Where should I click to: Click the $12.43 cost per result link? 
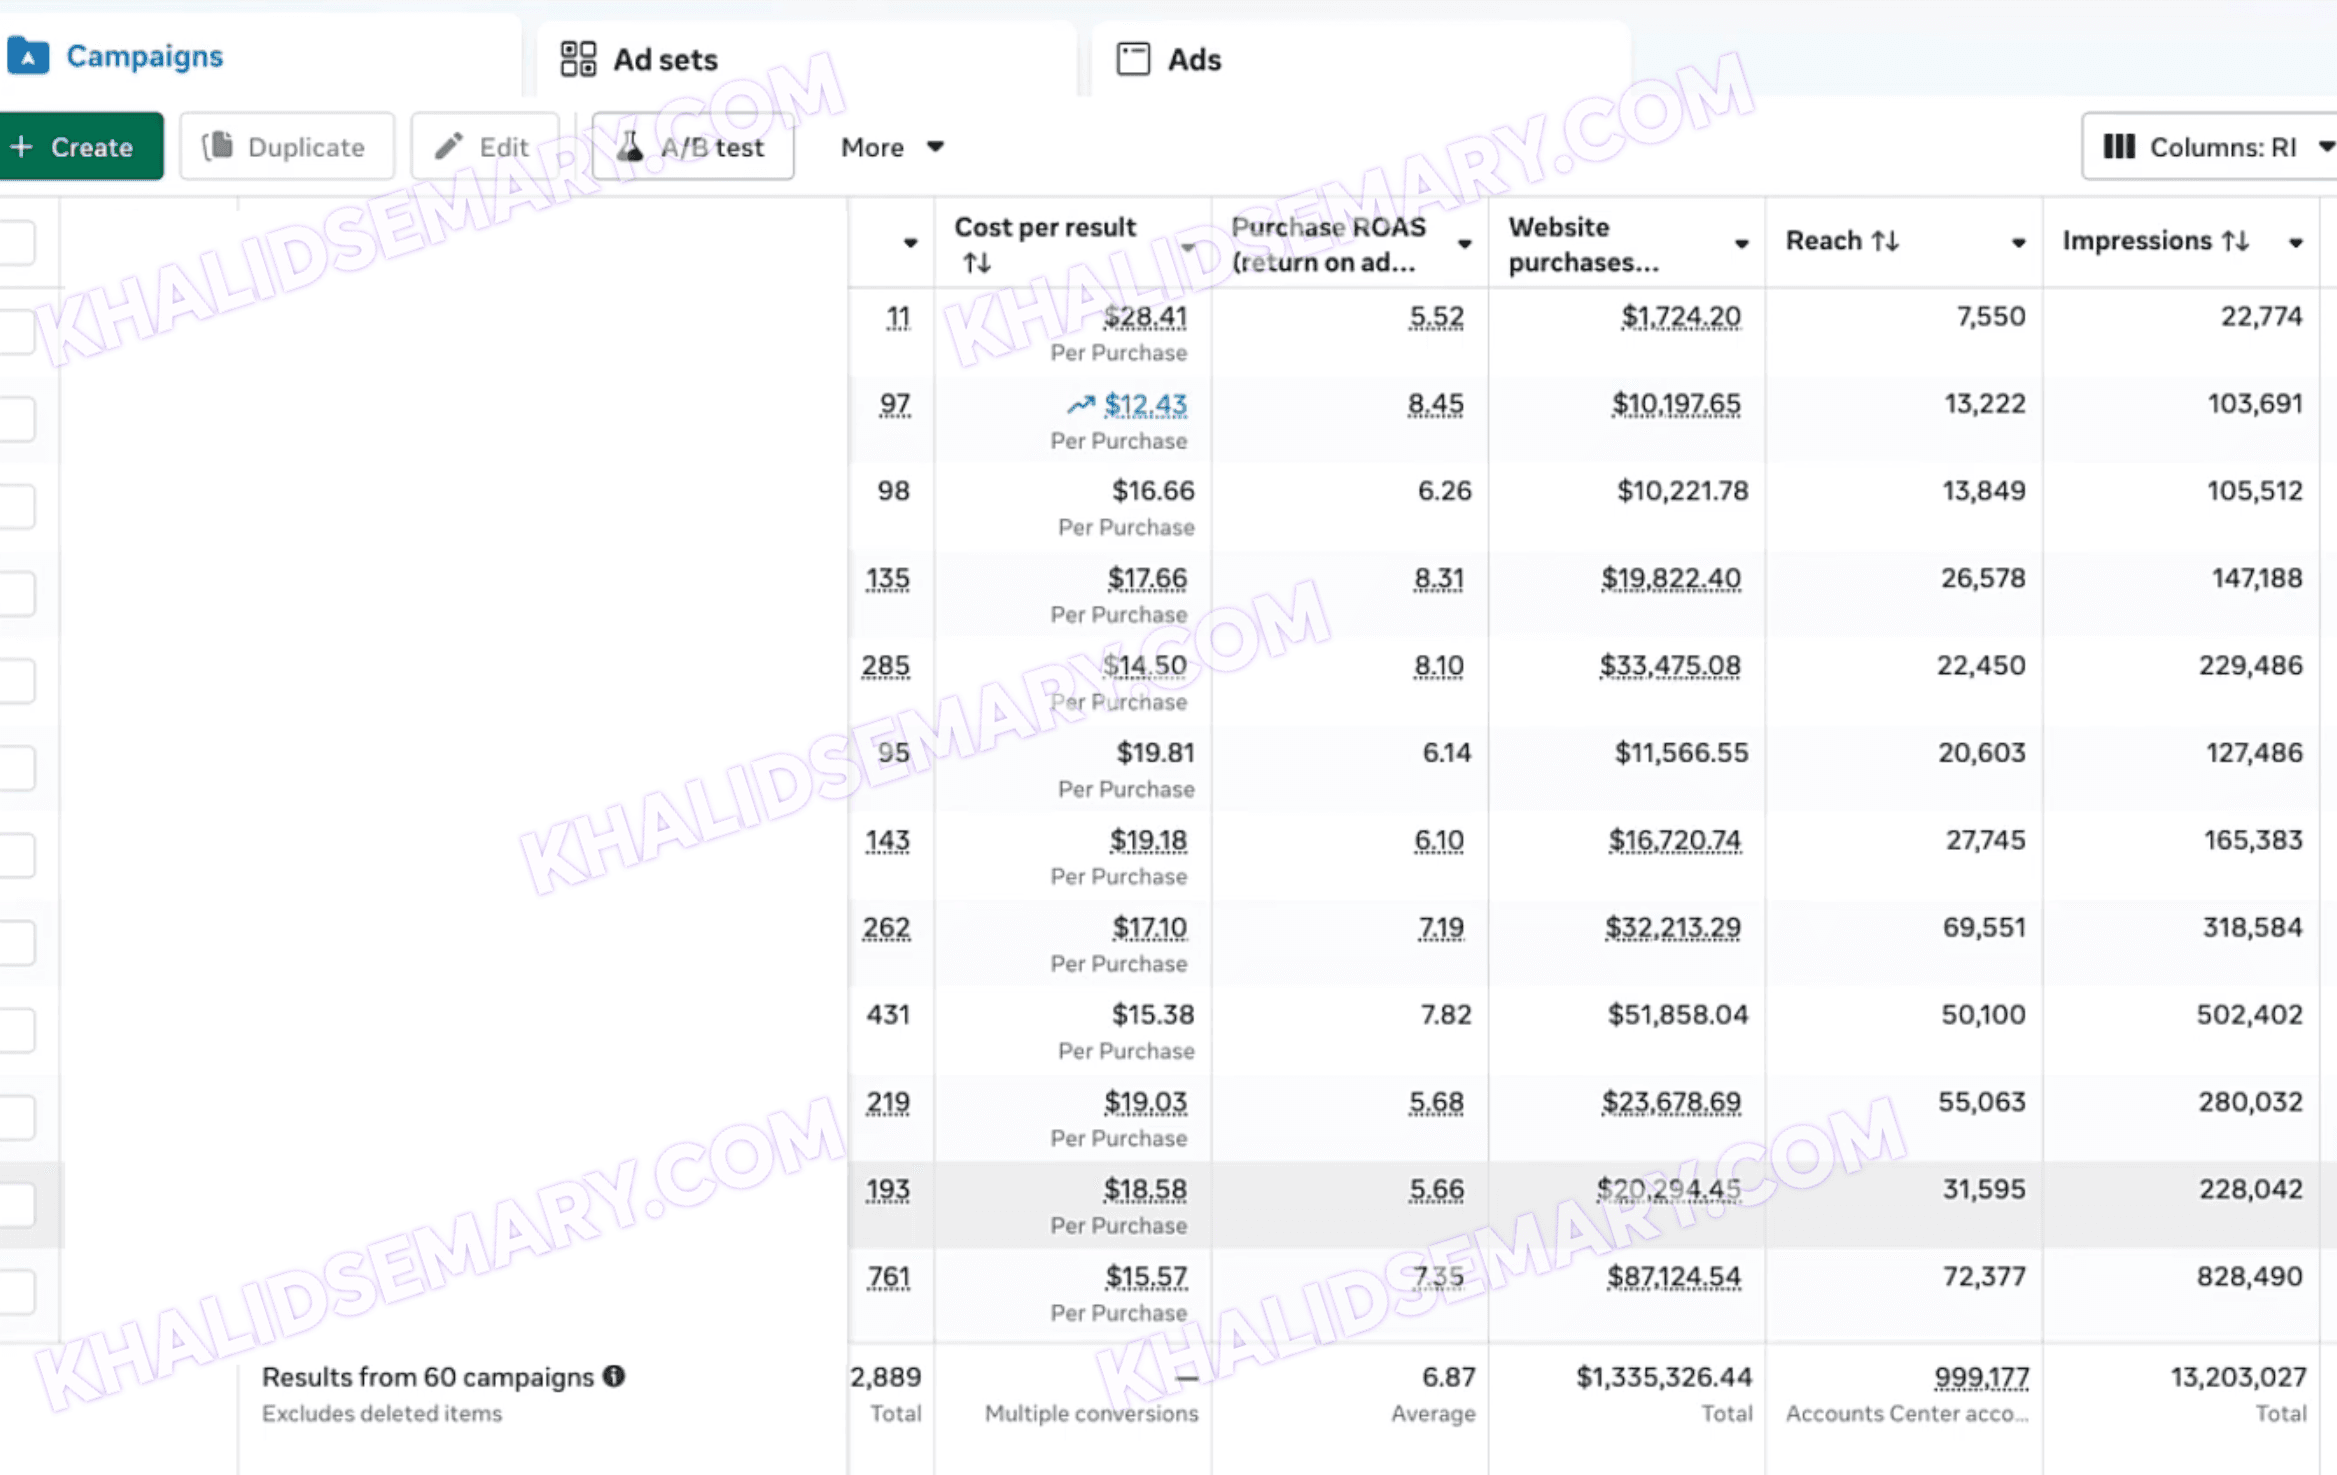1145,404
